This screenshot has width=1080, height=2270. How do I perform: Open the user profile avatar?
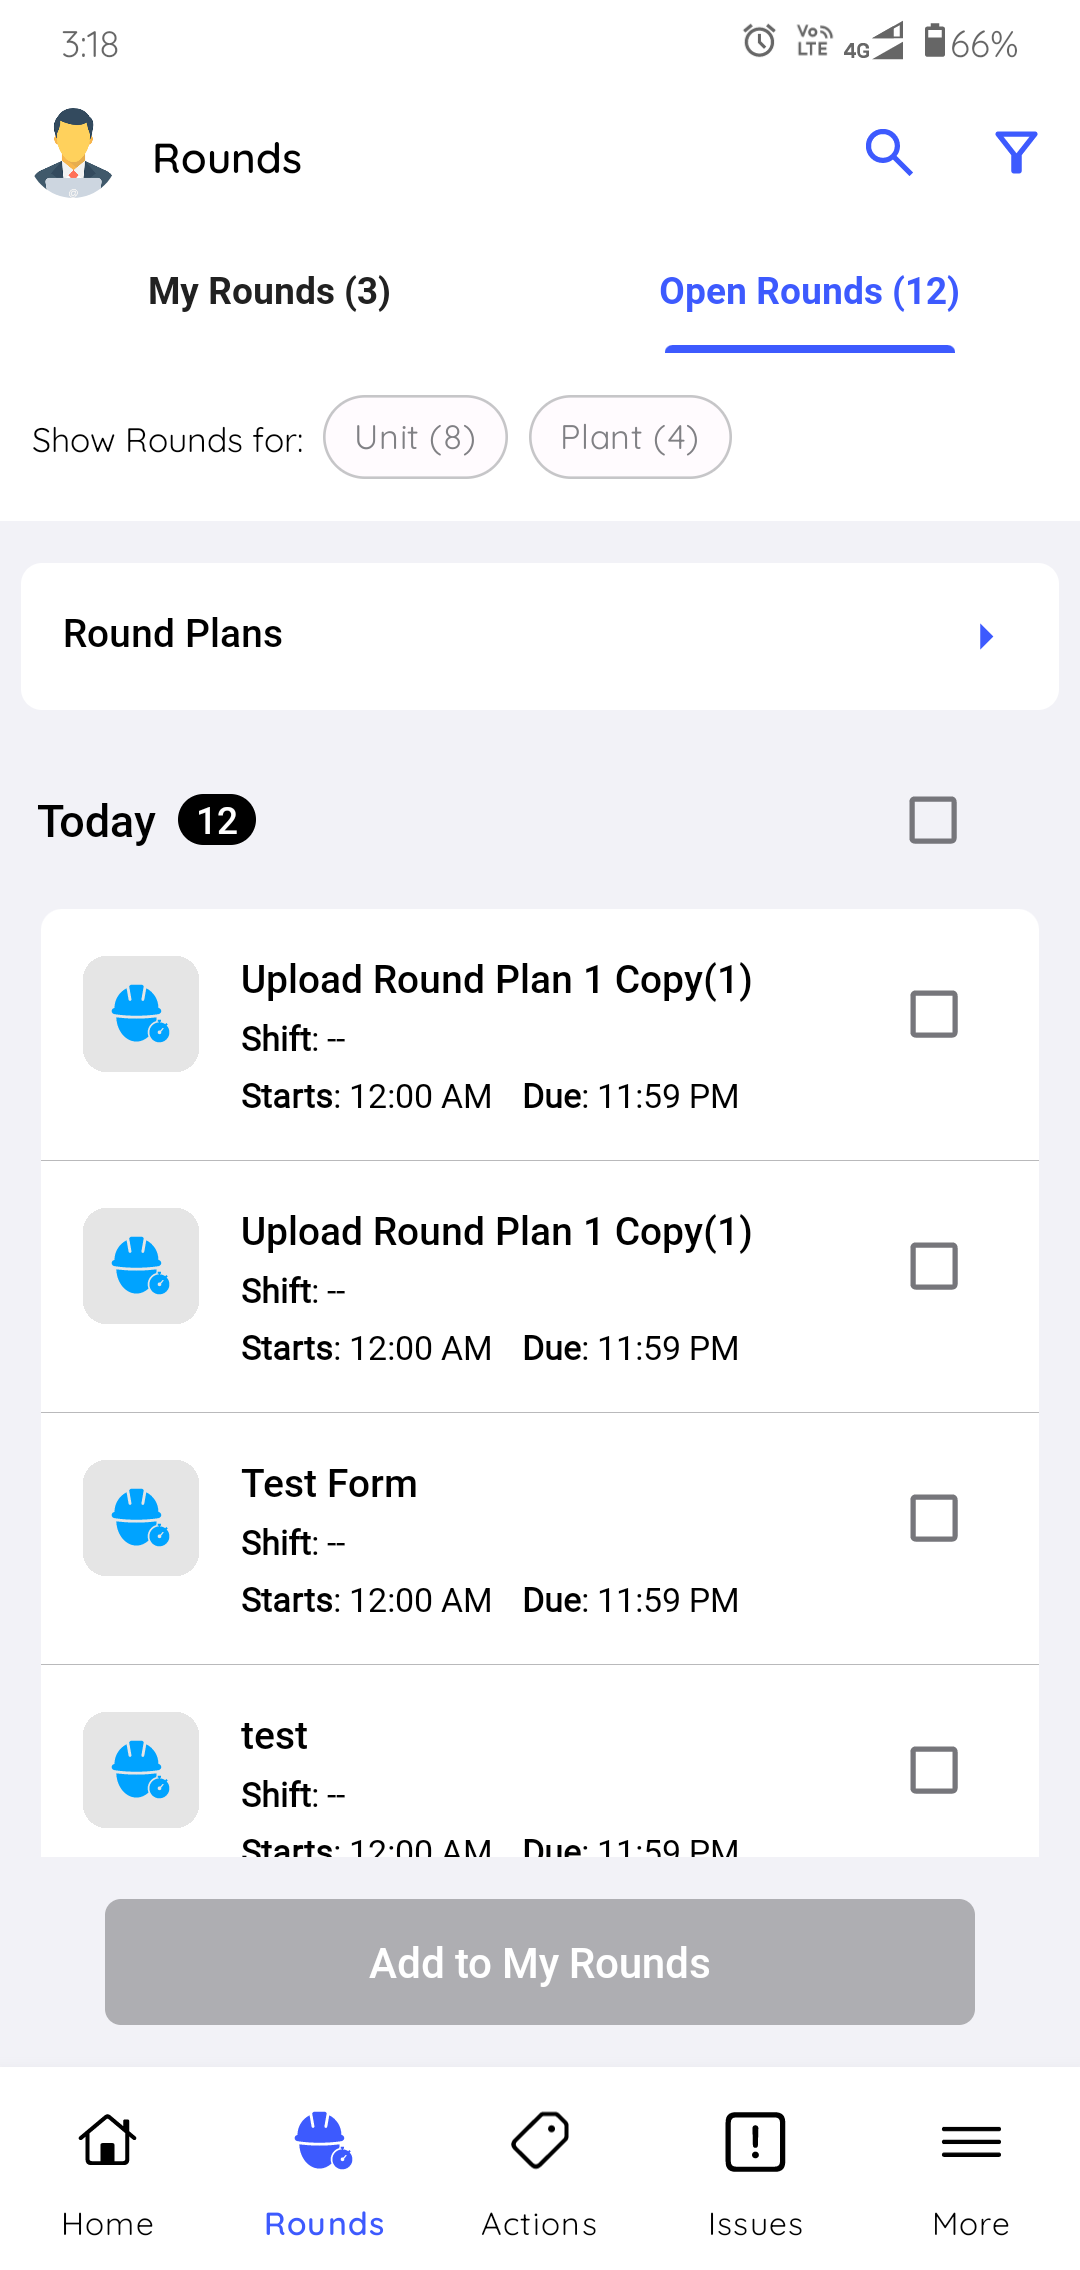click(x=73, y=154)
